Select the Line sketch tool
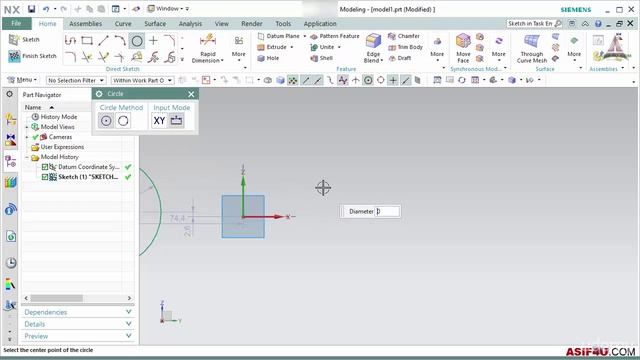The image size is (640, 360). coord(103,40)
